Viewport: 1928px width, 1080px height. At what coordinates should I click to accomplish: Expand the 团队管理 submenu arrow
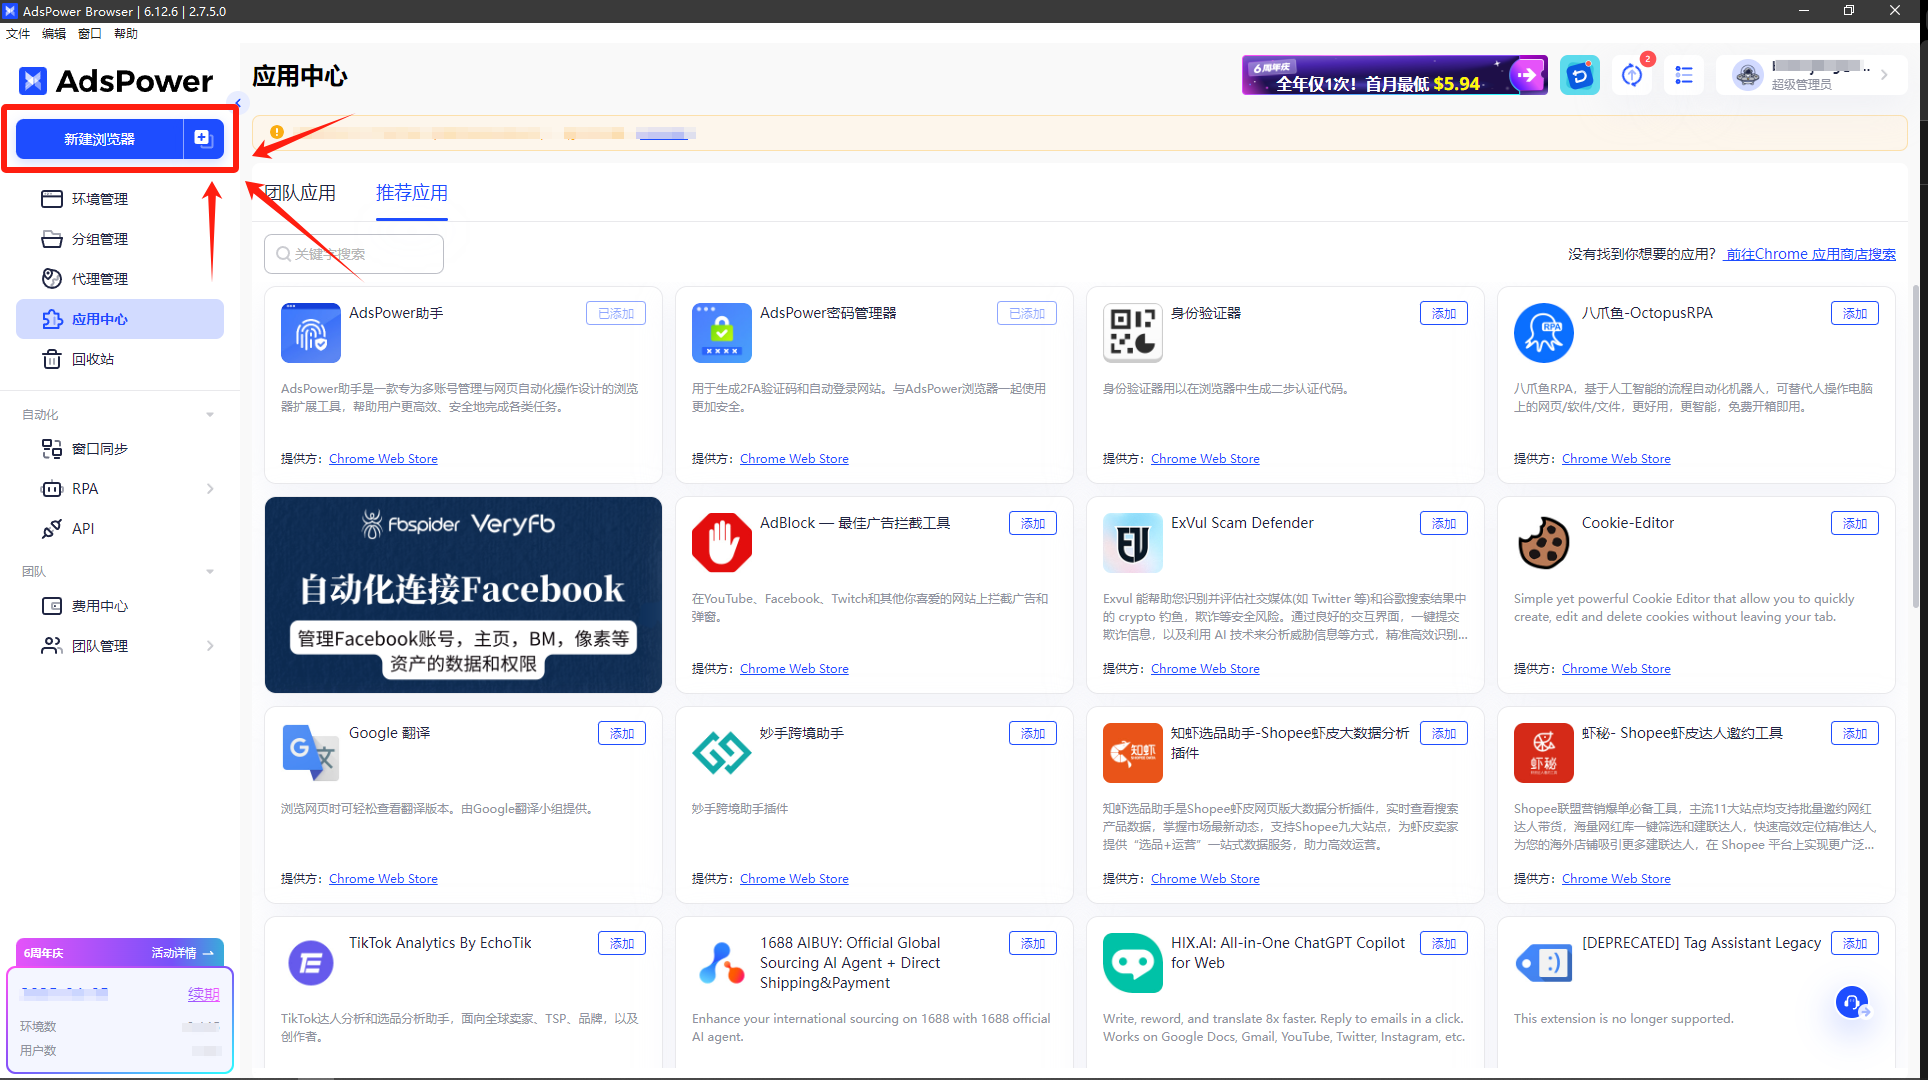[210, 646]
